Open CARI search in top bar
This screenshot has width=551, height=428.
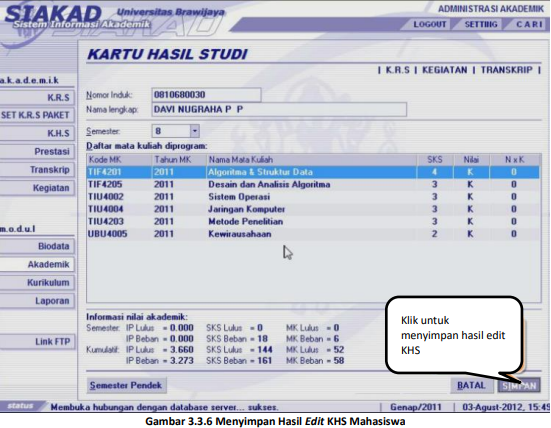529,24
